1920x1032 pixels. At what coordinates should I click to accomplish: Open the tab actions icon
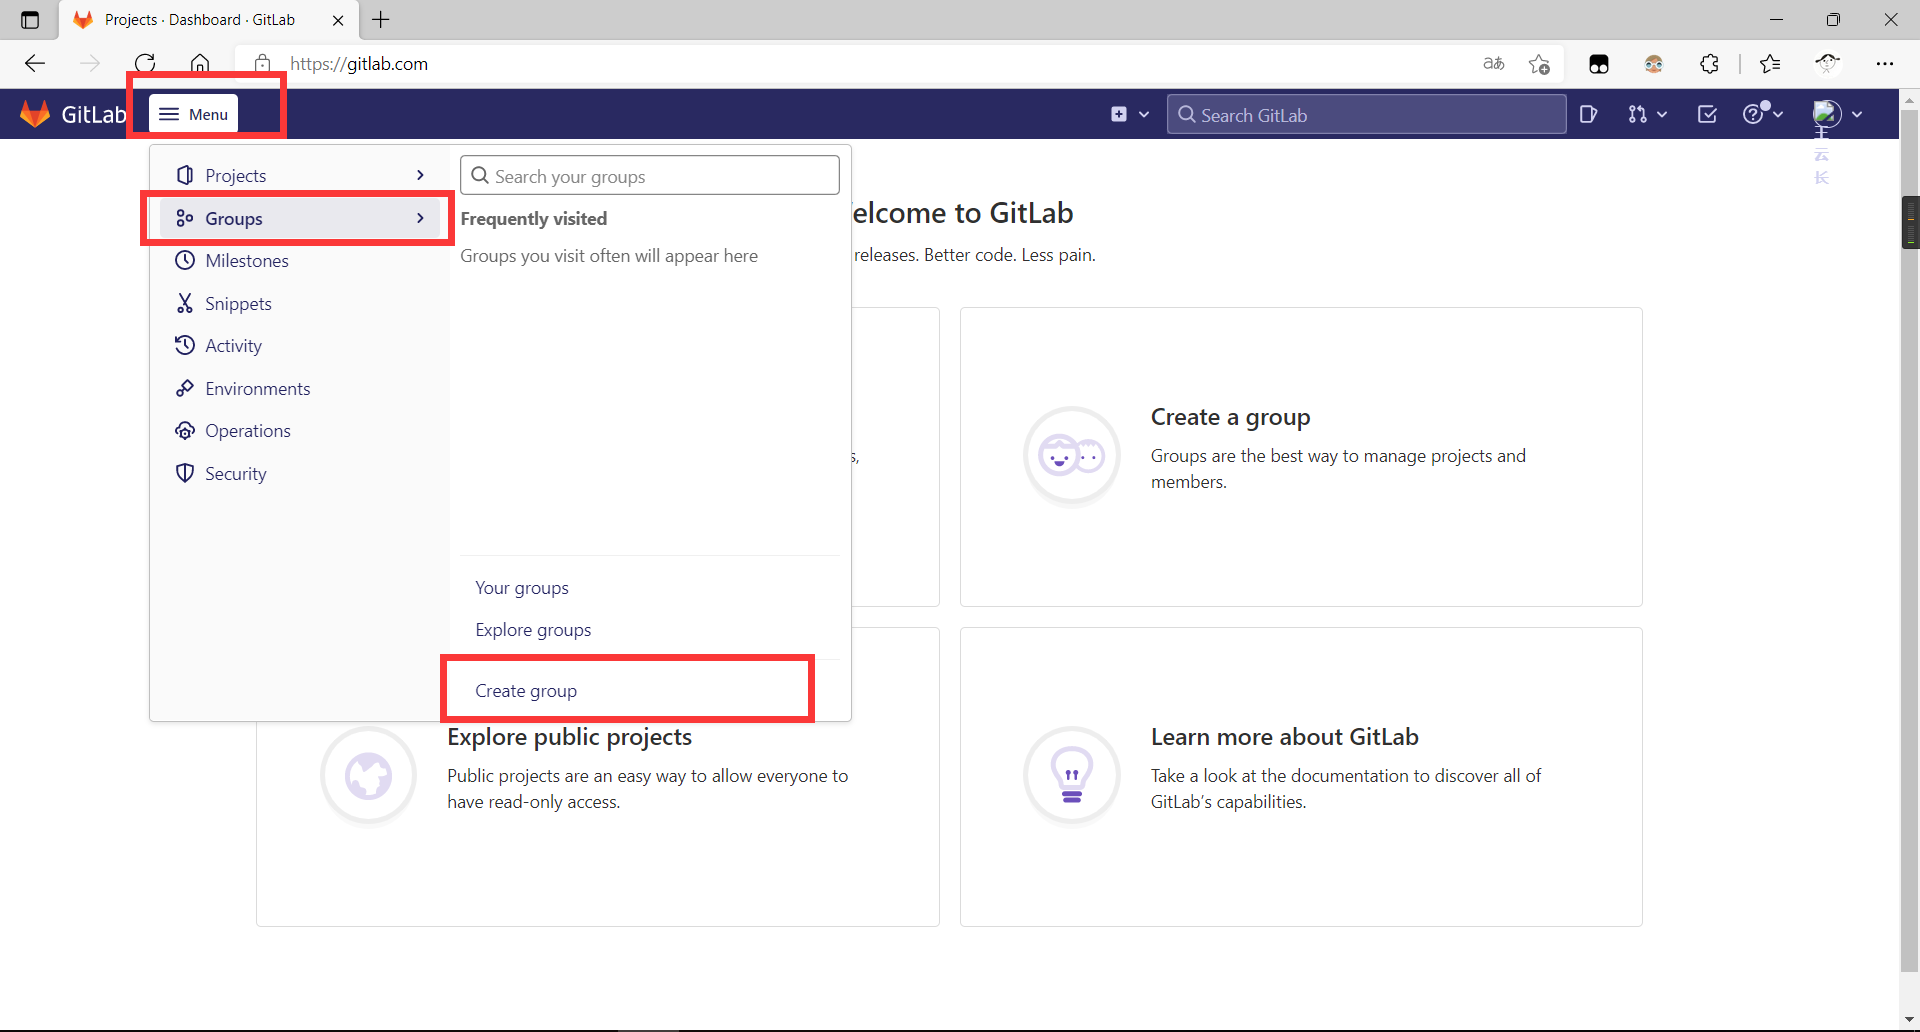click(x=30, y=19)
